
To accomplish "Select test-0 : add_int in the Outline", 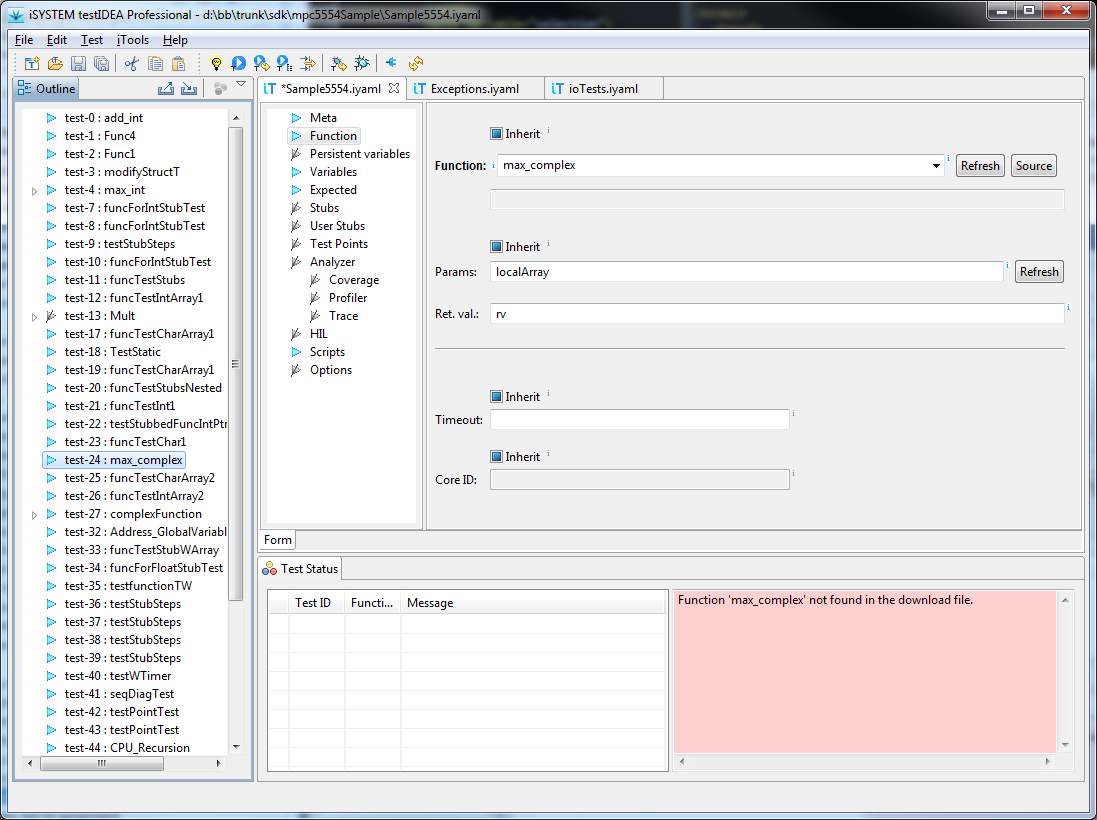I will click(104, 118).
